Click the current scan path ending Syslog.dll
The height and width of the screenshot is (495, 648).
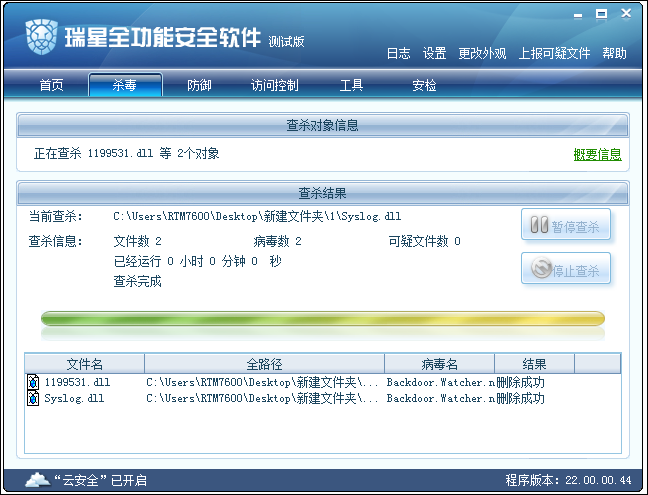click(257, 217)
